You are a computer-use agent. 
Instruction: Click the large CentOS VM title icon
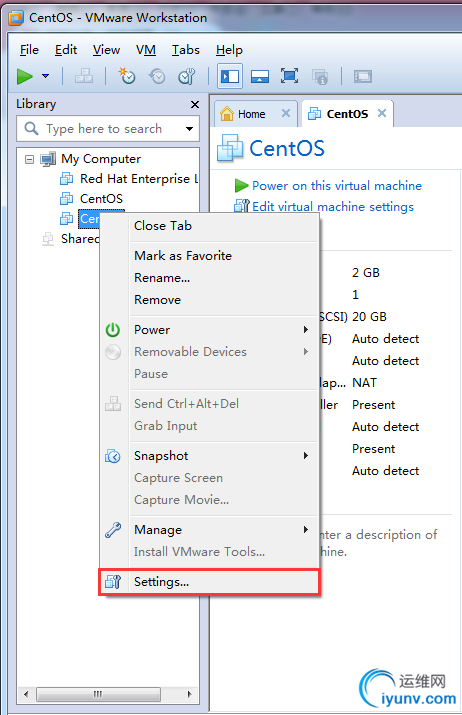click(230, 148)
